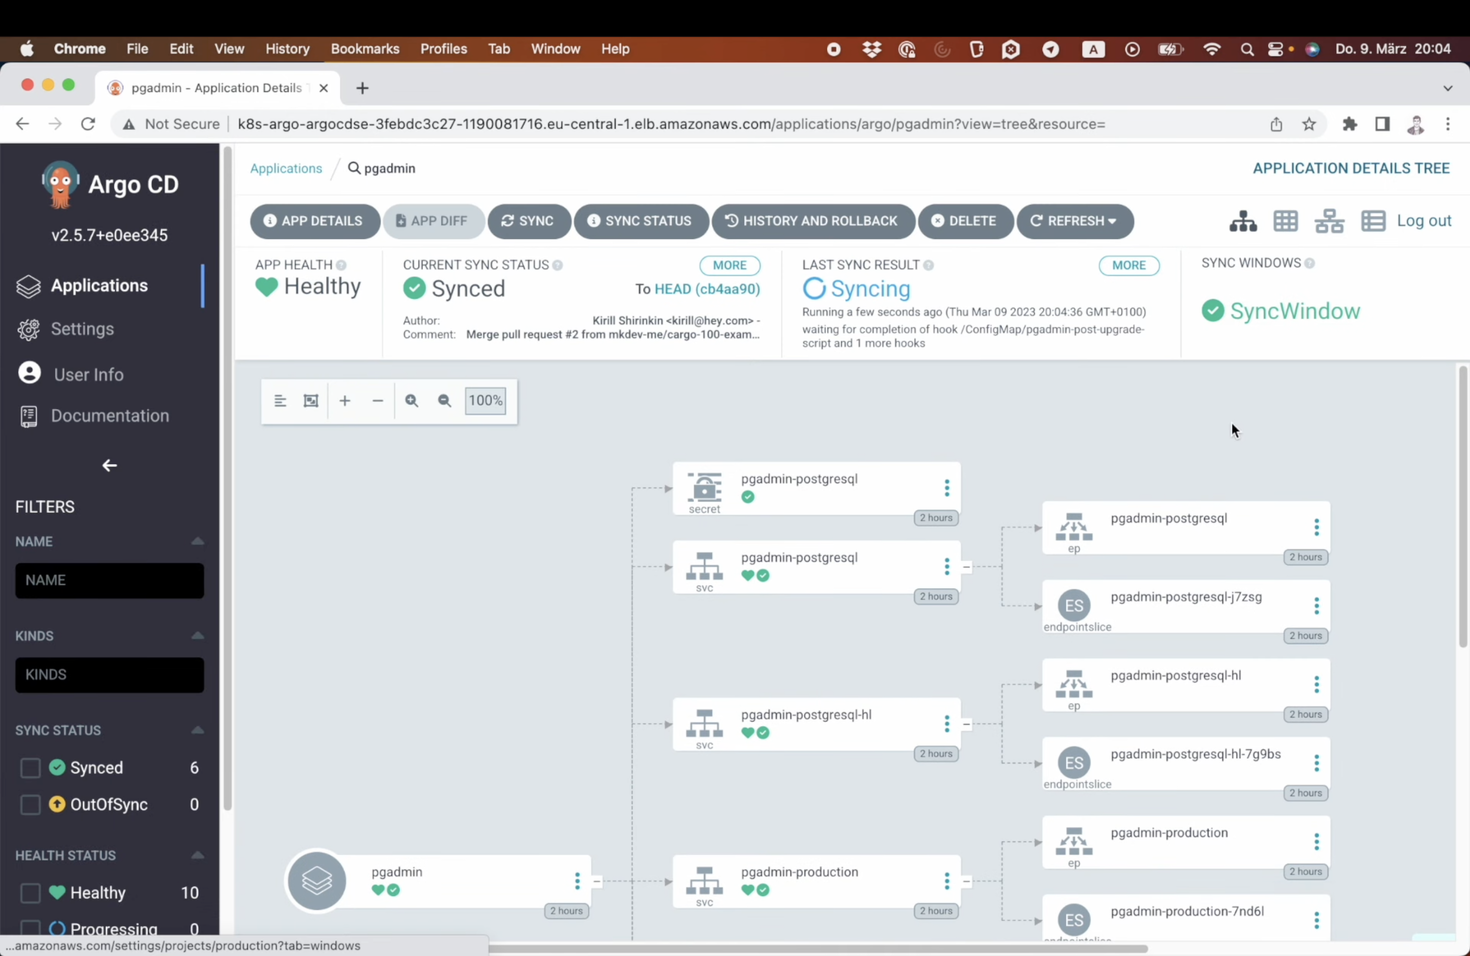The width and height of the screenshot is (1470, 956).
Task: Click MORE under current sync status
Action: 729,265
